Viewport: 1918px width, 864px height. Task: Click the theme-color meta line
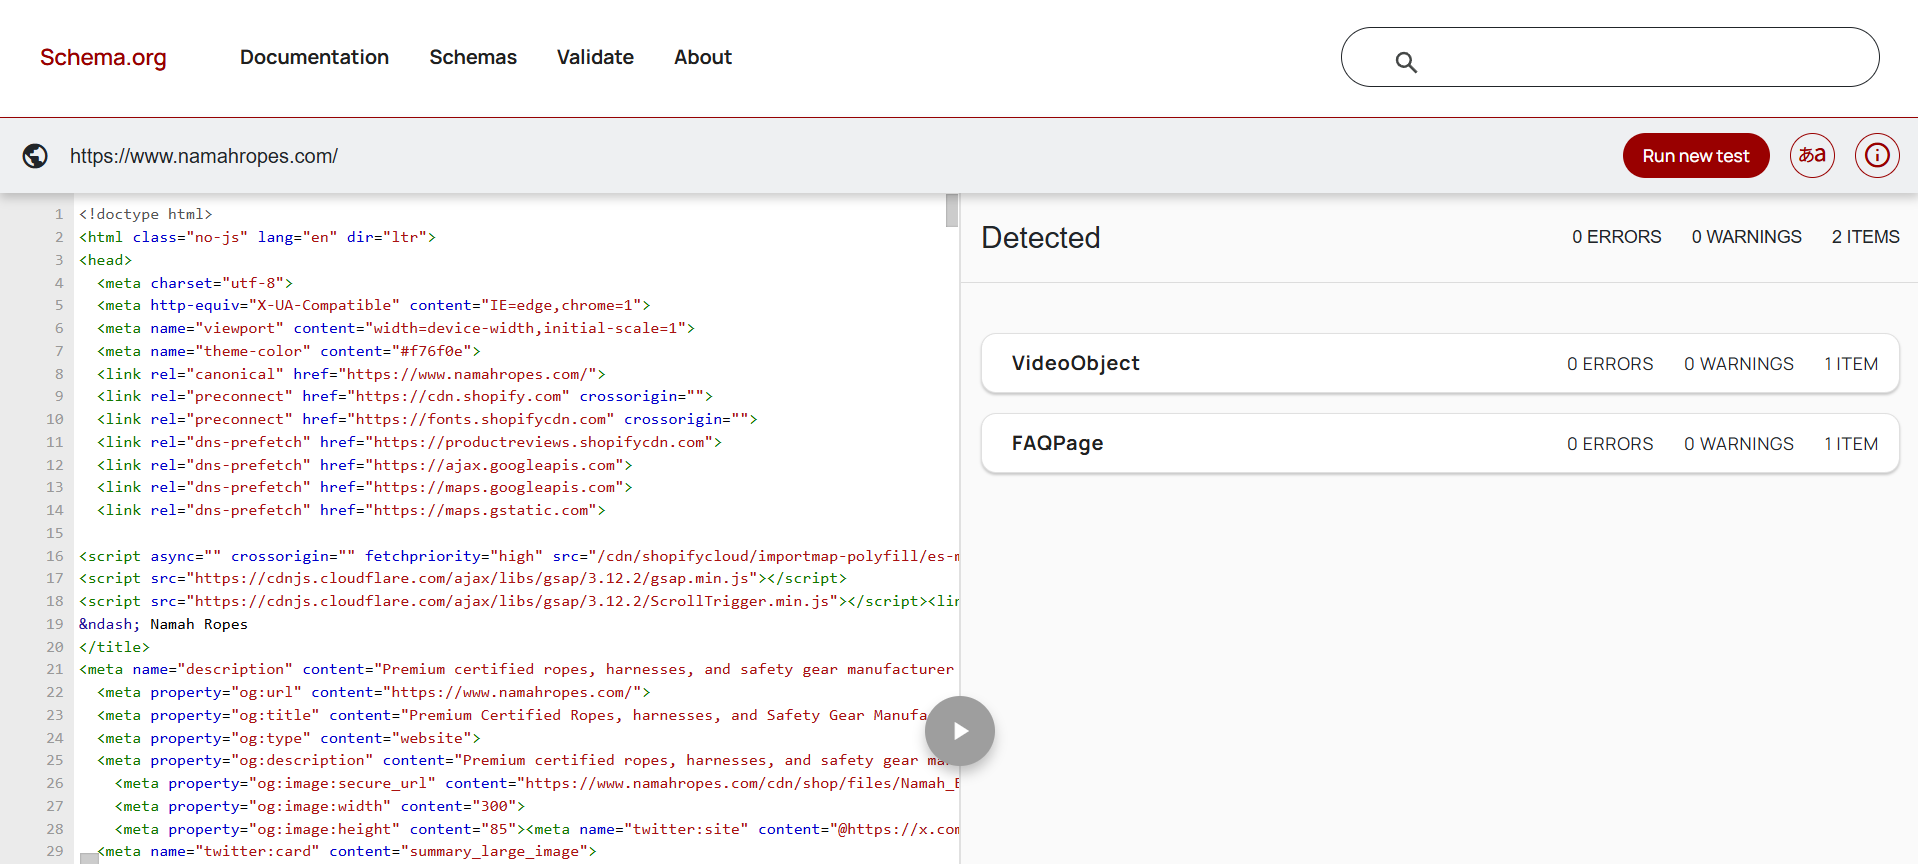[289, 351]
